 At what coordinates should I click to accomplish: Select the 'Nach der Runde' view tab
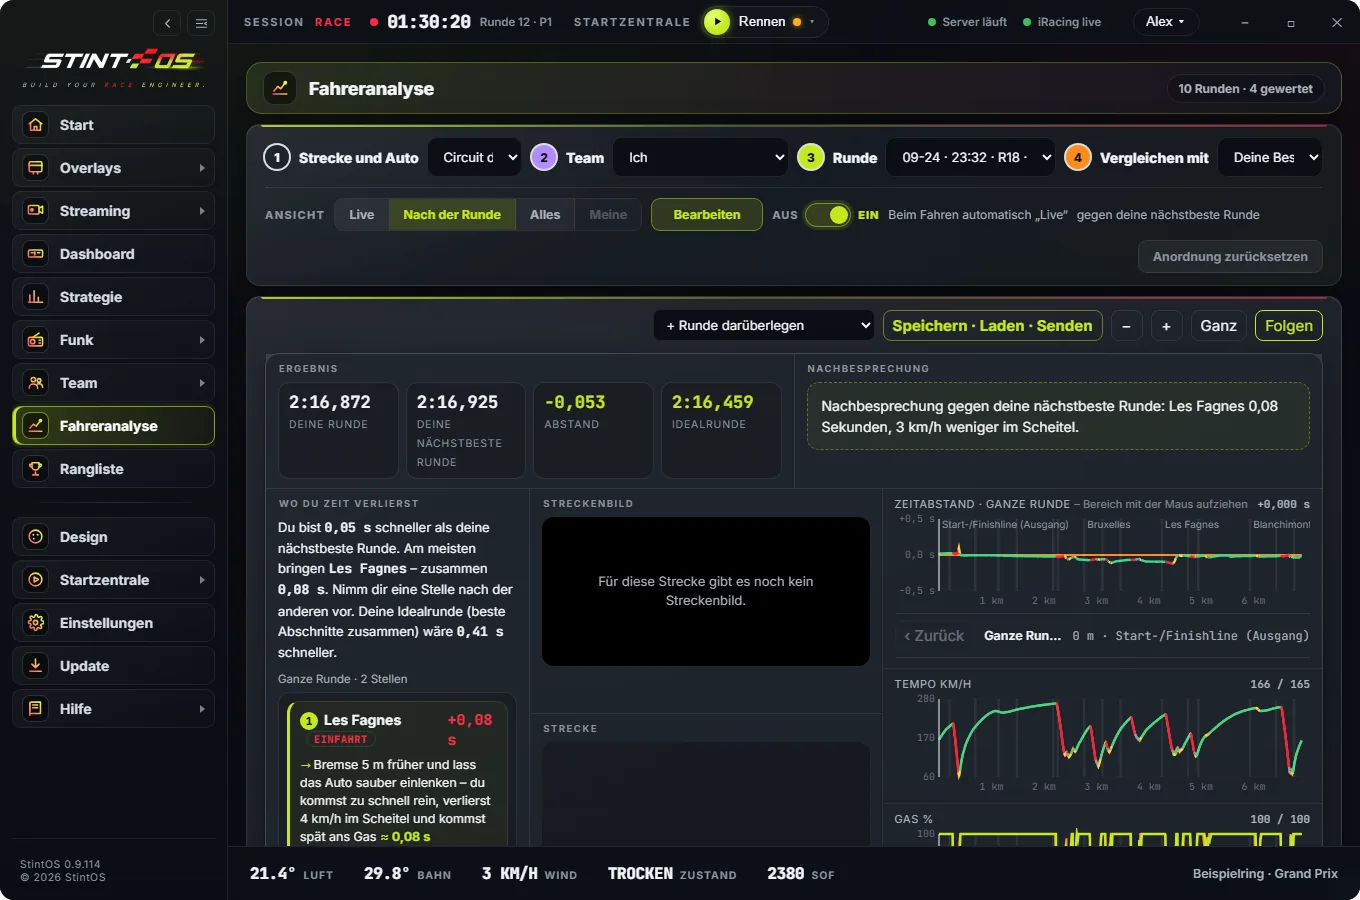[x=452, y=215]
